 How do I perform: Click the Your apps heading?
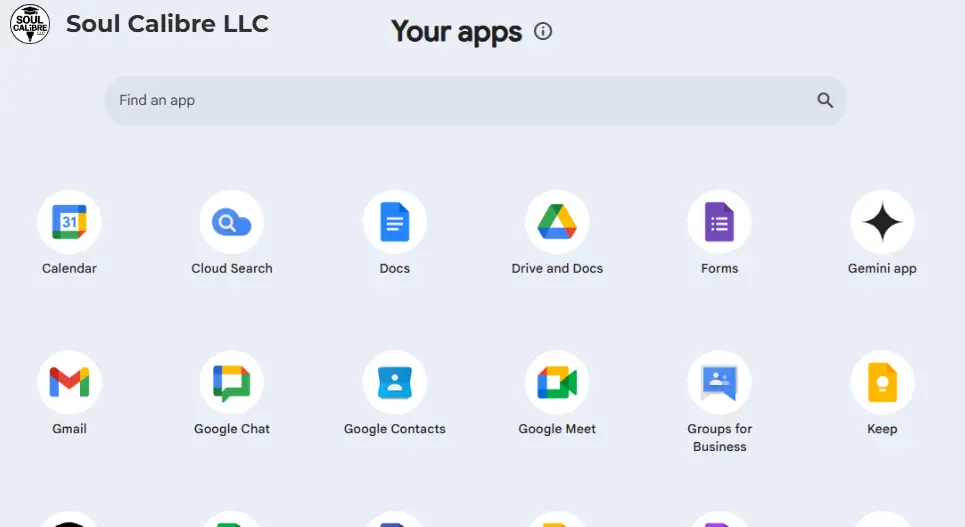point(456,31)
